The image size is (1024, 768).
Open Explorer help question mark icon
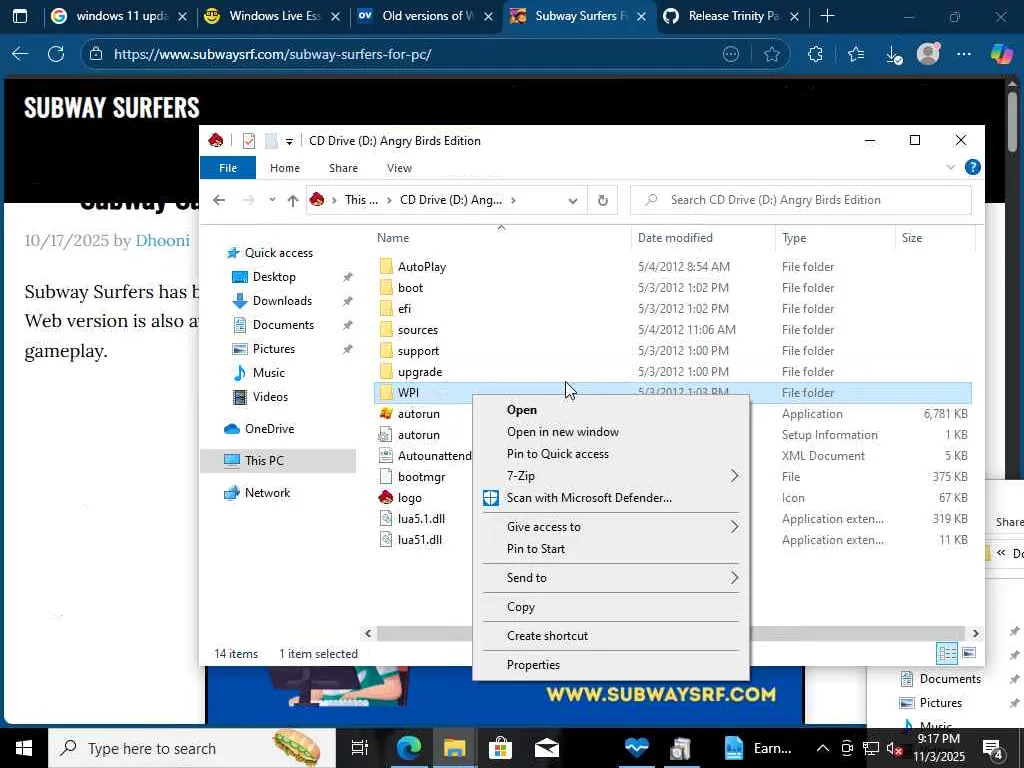(972, 167)
